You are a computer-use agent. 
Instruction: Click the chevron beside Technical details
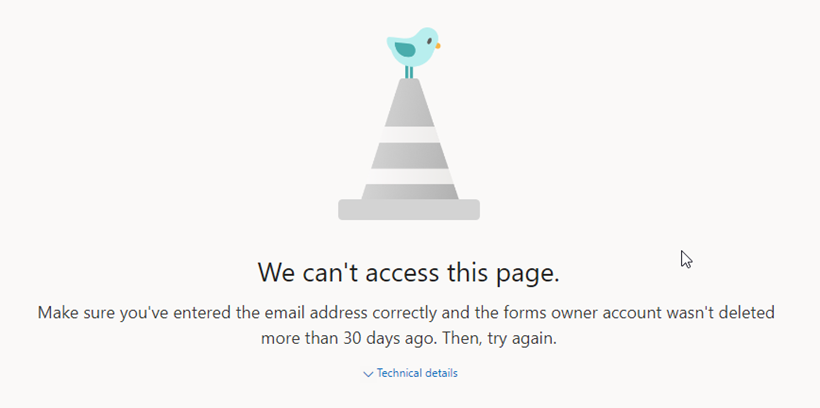[368, 374]
